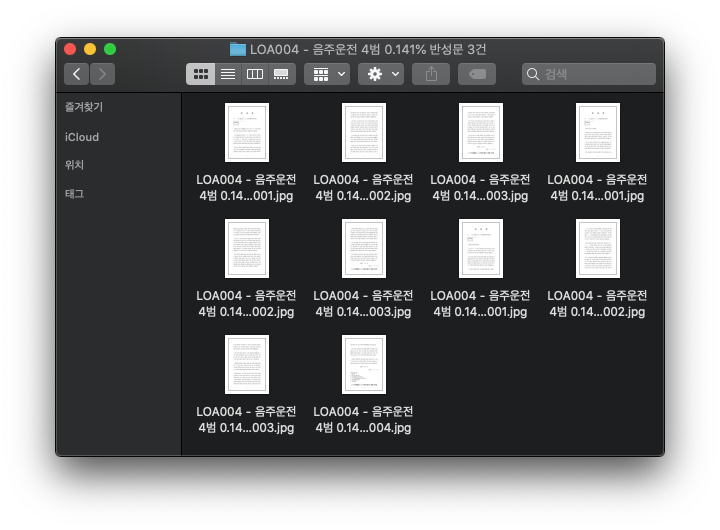Click the Edit Tags toolbar button
The image size is (720, 530).
[477, 74]
